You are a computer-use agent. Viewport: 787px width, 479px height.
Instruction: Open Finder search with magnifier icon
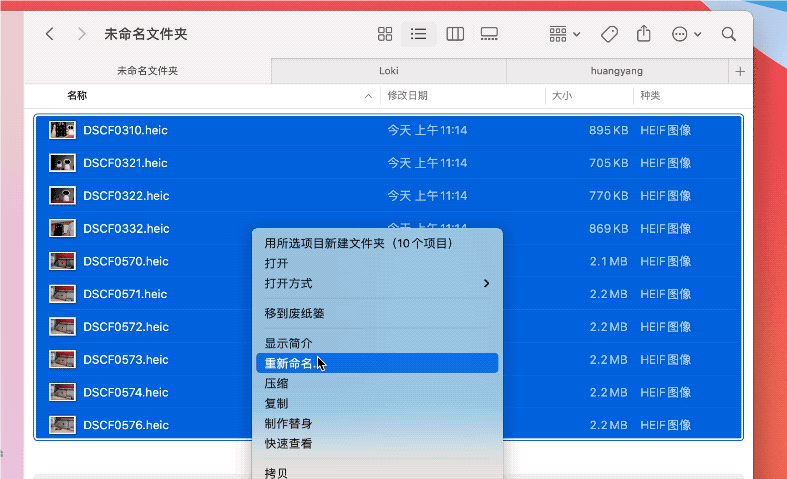[729, 34]
